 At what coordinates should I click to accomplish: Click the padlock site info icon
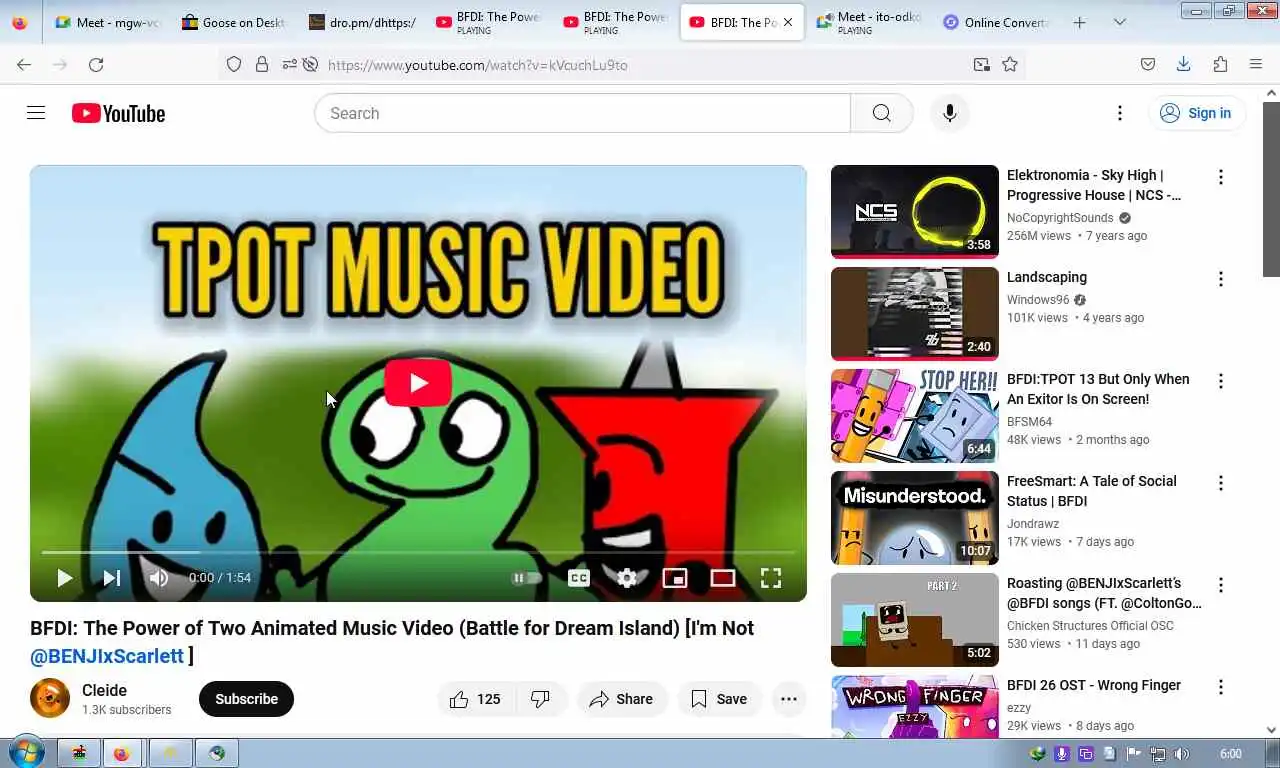pyautogui.click(x=262, y=64)
